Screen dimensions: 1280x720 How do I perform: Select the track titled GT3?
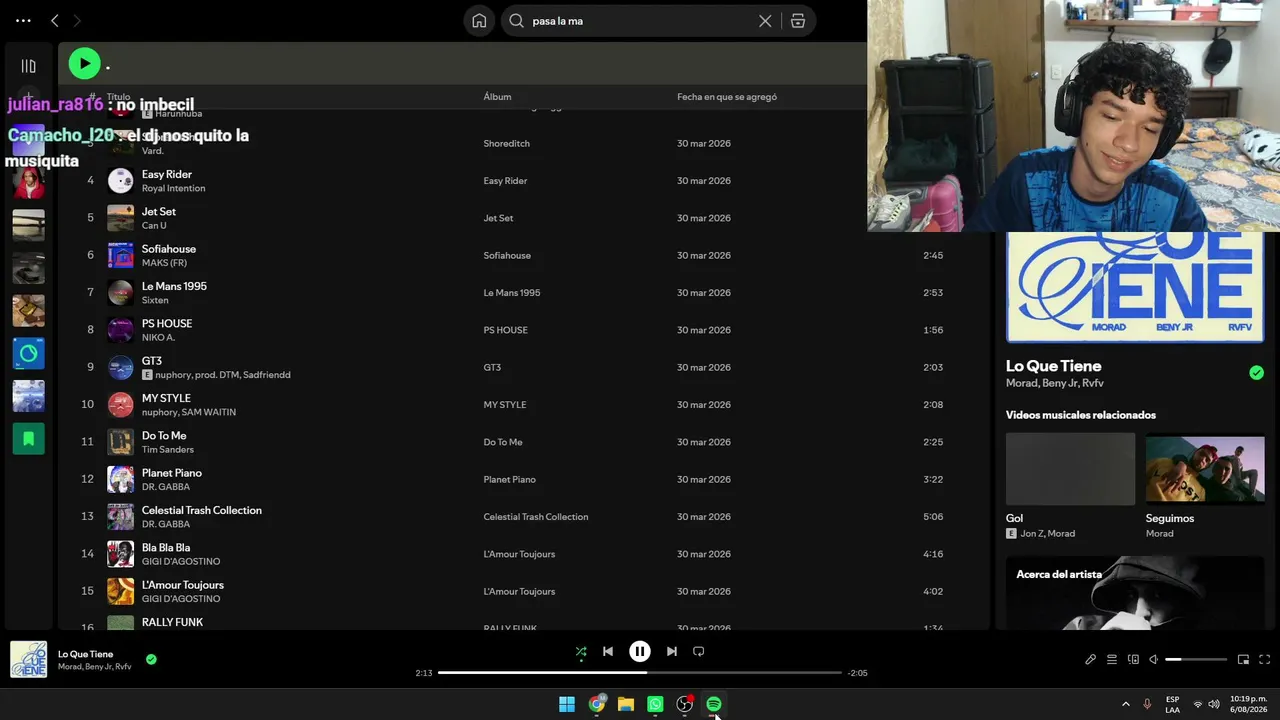(152, 361)
